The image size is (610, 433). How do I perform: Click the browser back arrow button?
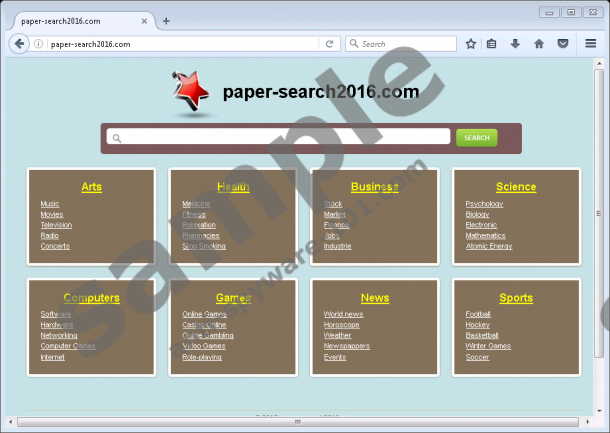19,43
